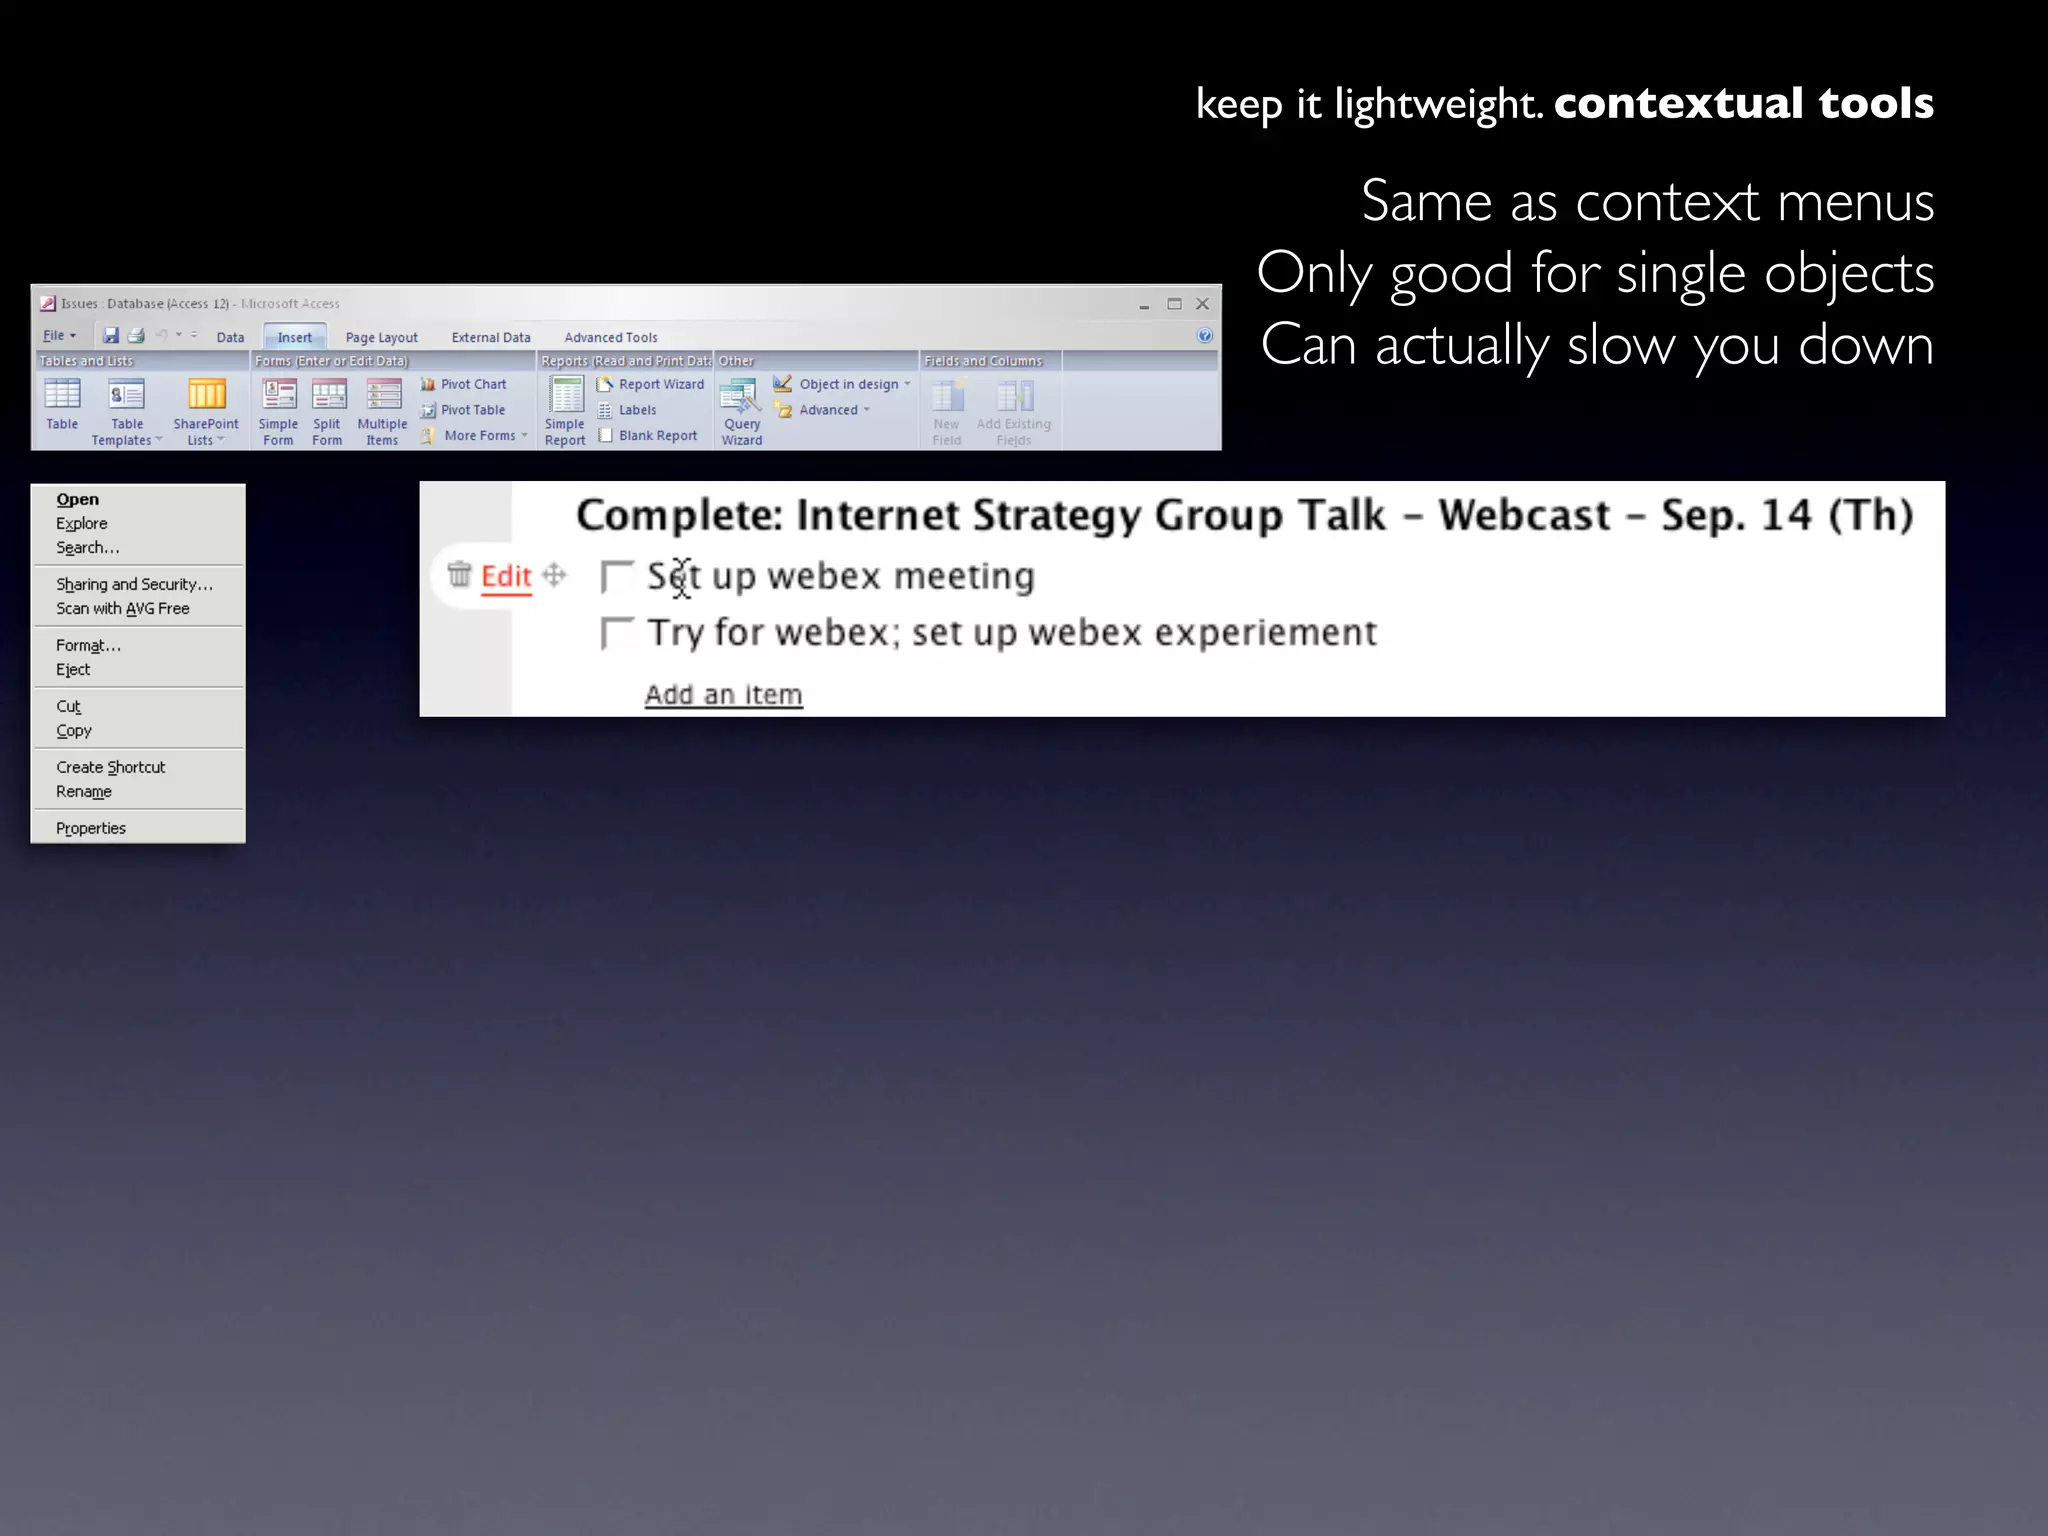Viewport: 2048px width, 1536px height.
Task: Choose Search... in the context menu
Action: (x=138, y=548)
